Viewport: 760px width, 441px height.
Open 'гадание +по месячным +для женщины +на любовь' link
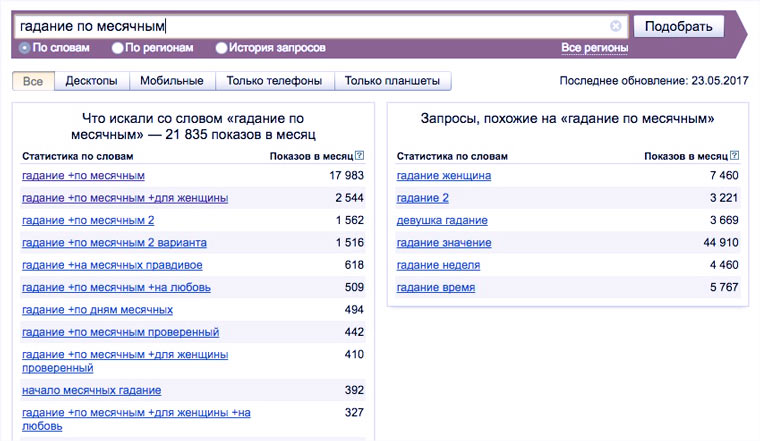pyautogui.click(x=136, y=419)
